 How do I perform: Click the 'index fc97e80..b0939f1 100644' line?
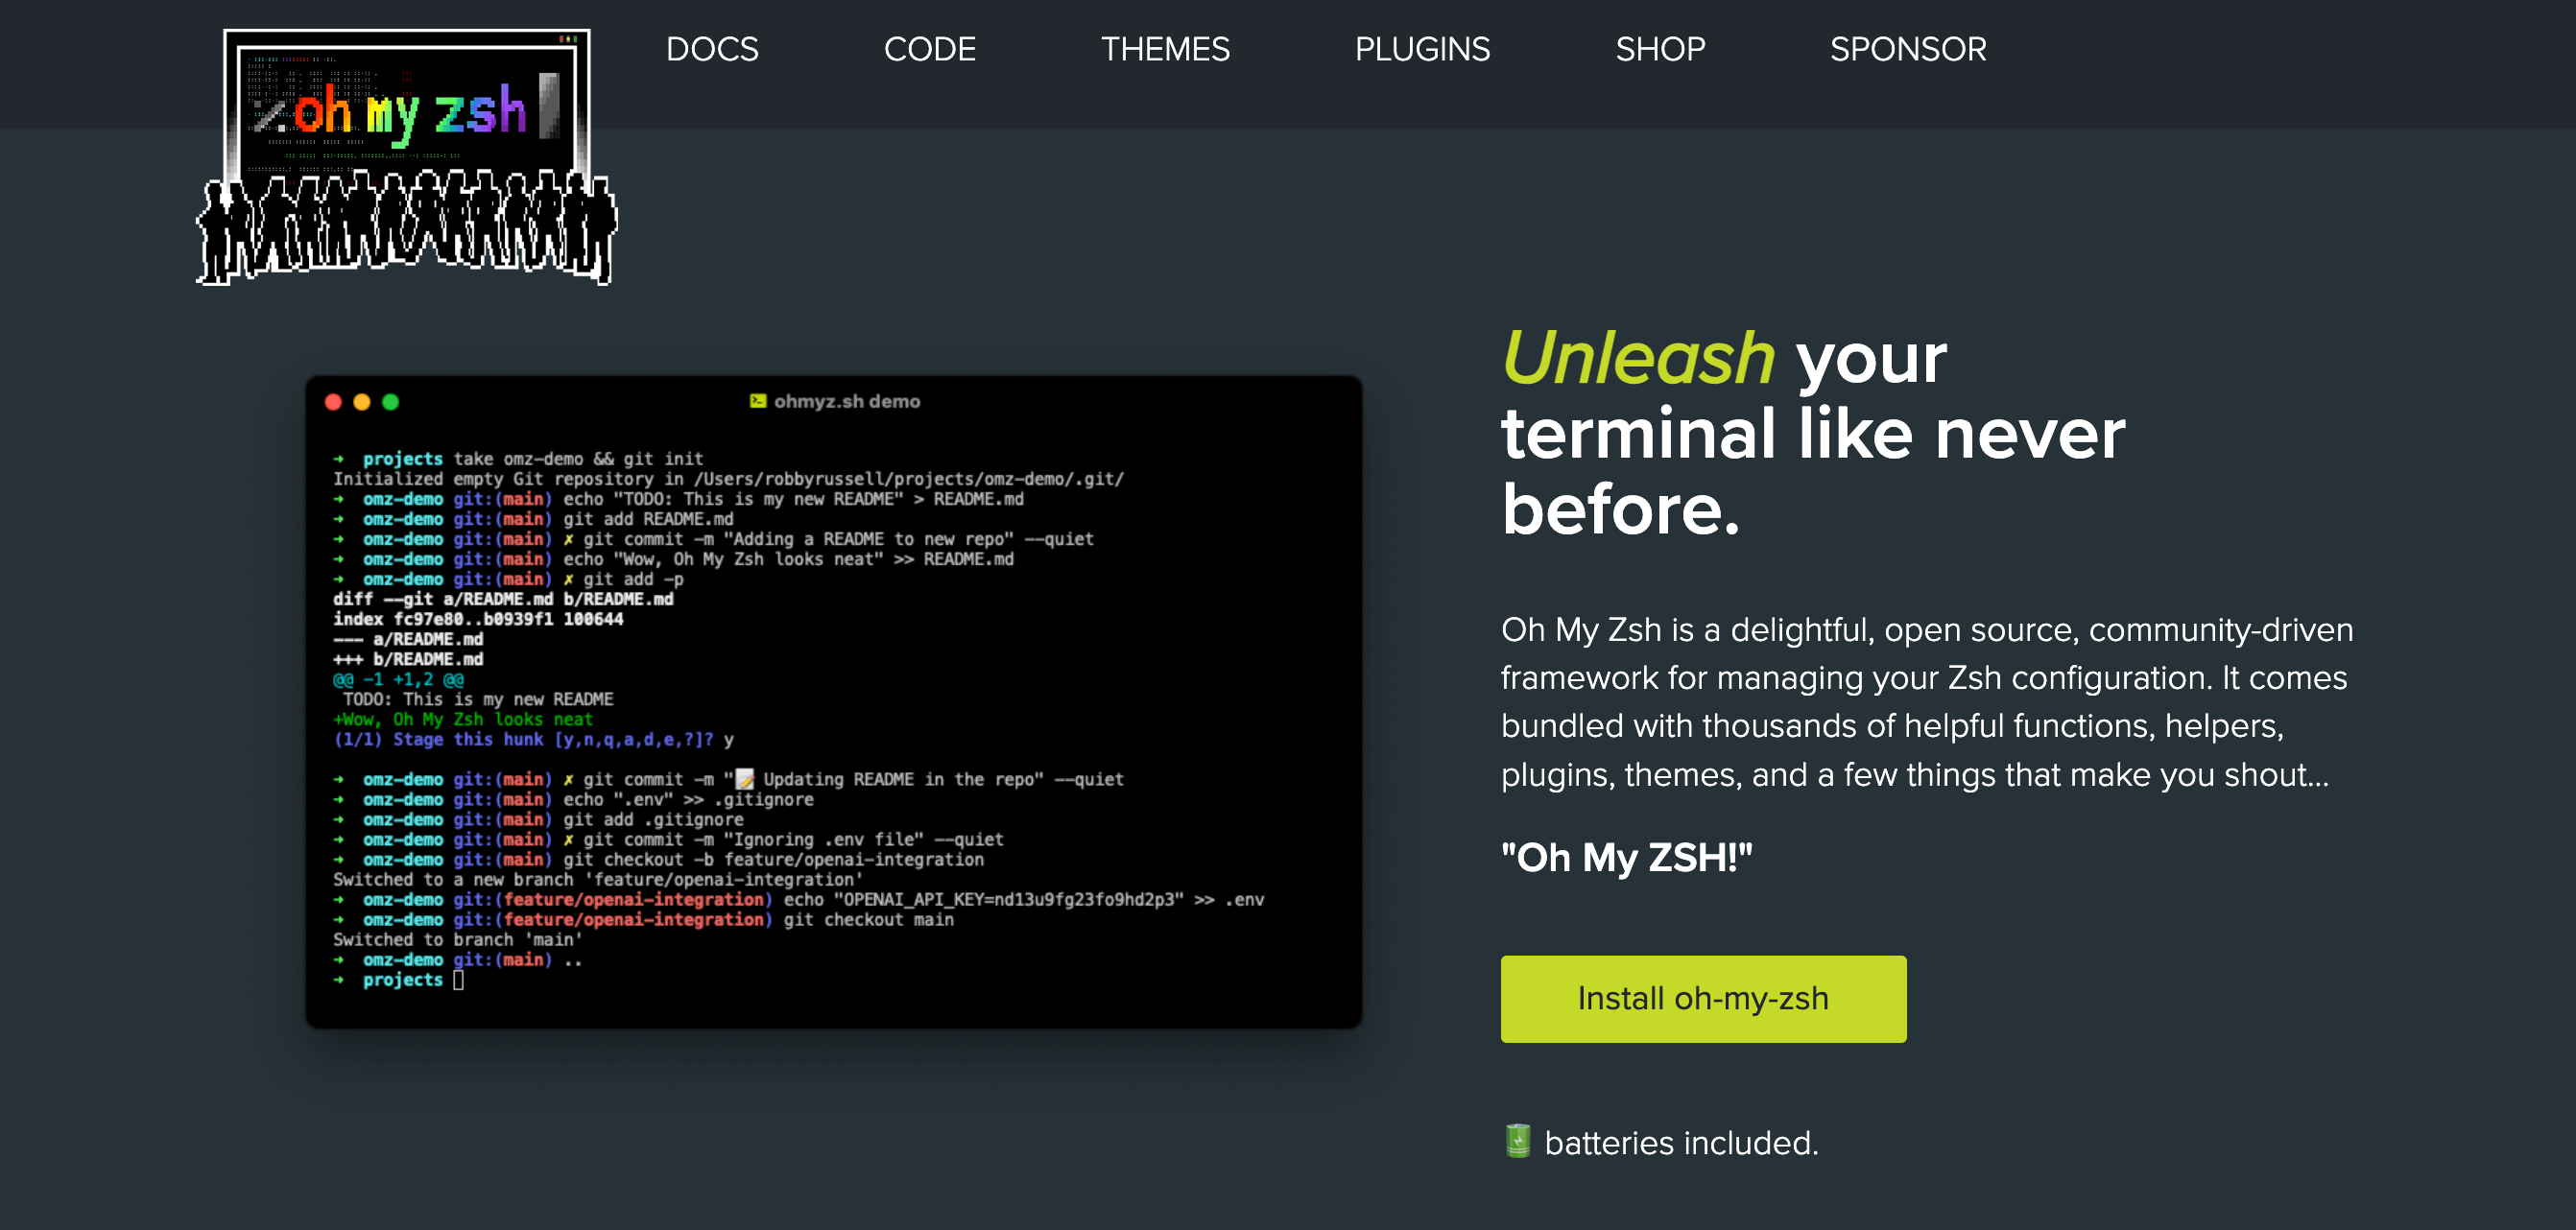pyautogui.click(x=478, y=619)
